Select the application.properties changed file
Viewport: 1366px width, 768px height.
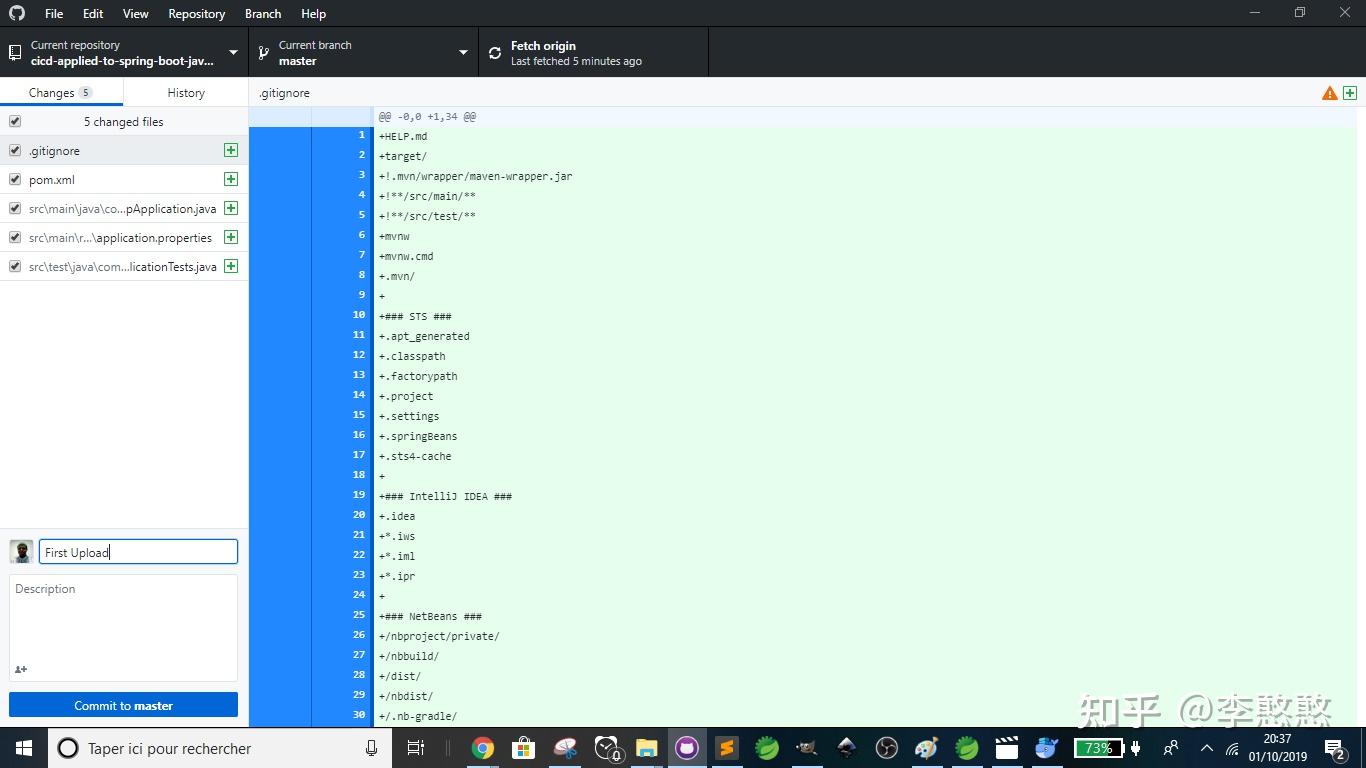(x=120, y=237)
